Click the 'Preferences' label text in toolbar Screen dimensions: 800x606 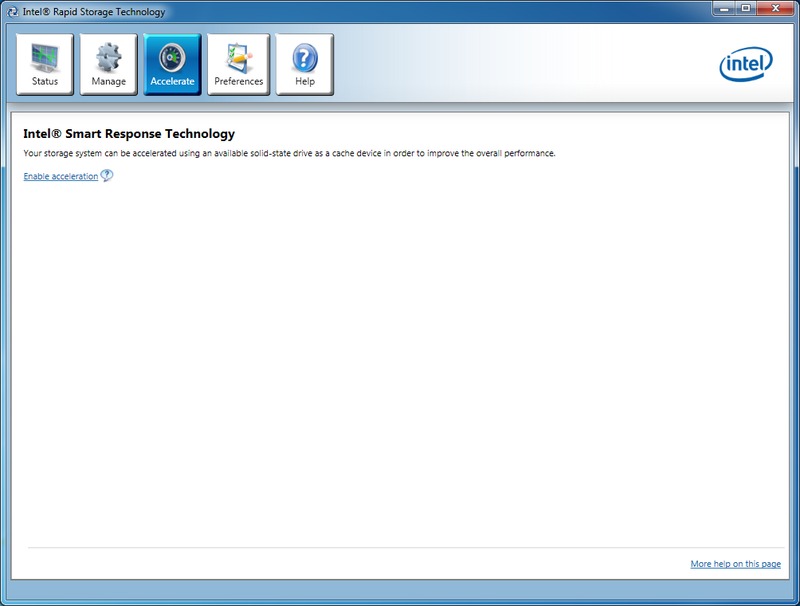coord(239,82)
